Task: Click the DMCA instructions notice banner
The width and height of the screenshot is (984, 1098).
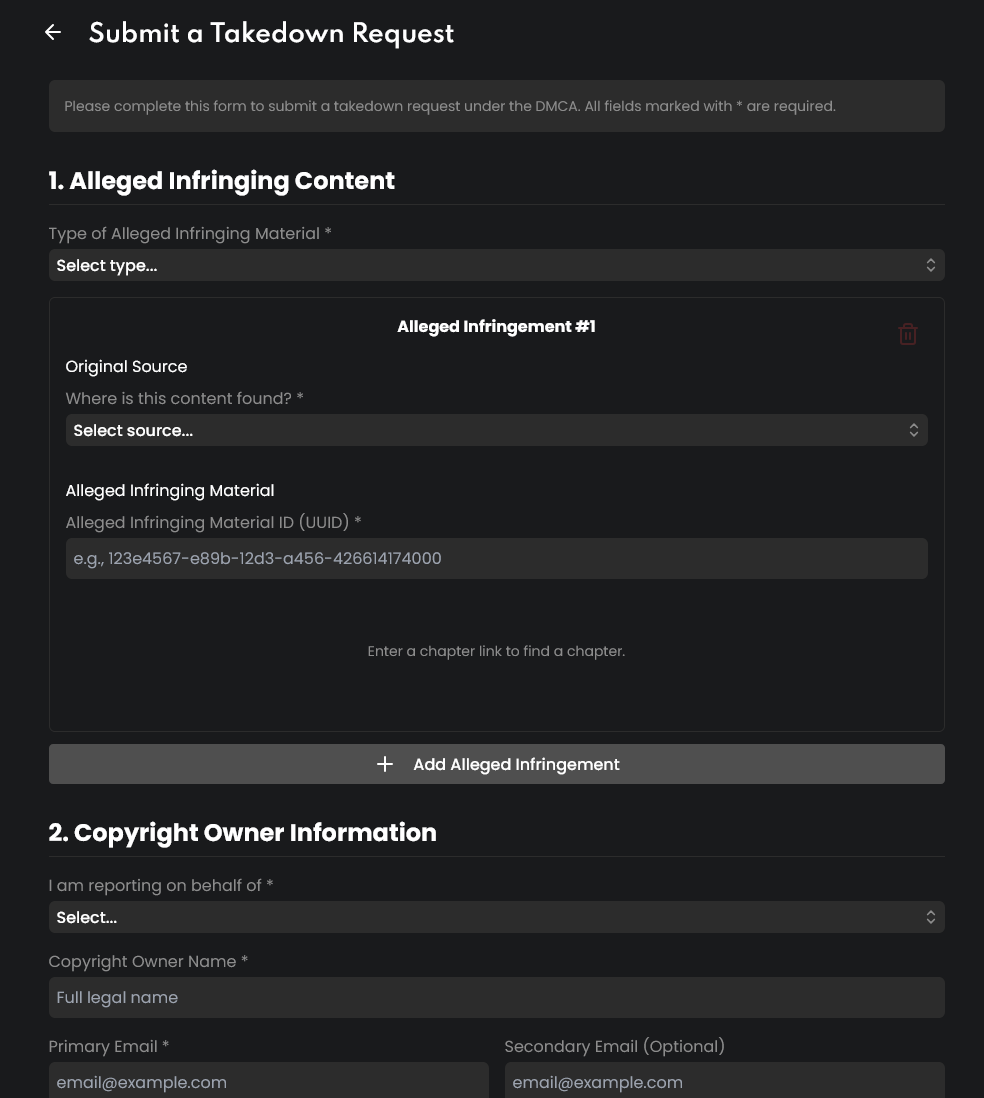Action: [x=496, y=106]
